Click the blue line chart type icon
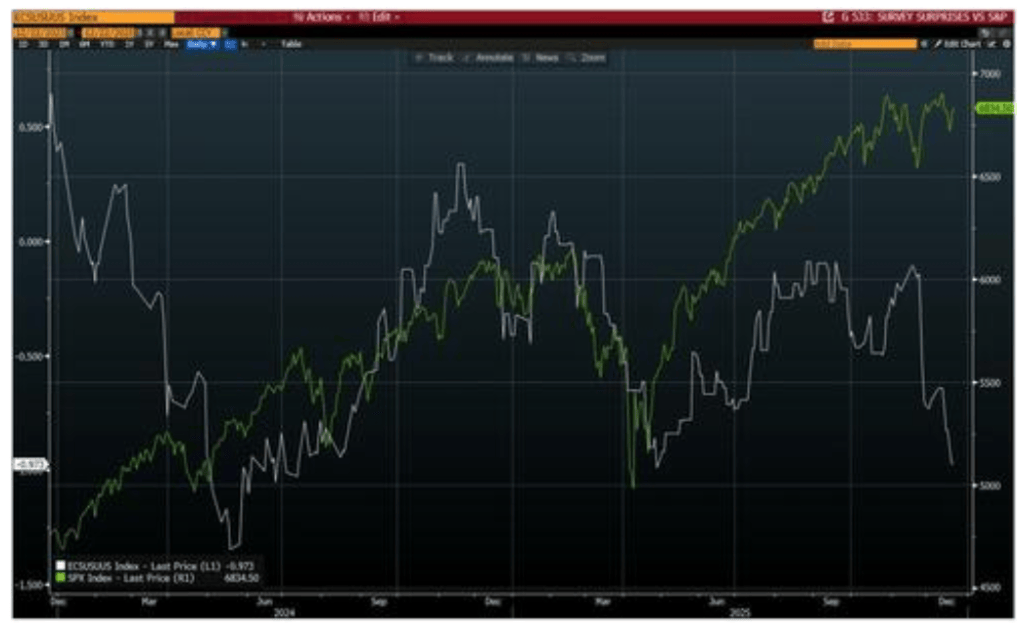Screen dimensions: 1024x628 pos(230,44)
